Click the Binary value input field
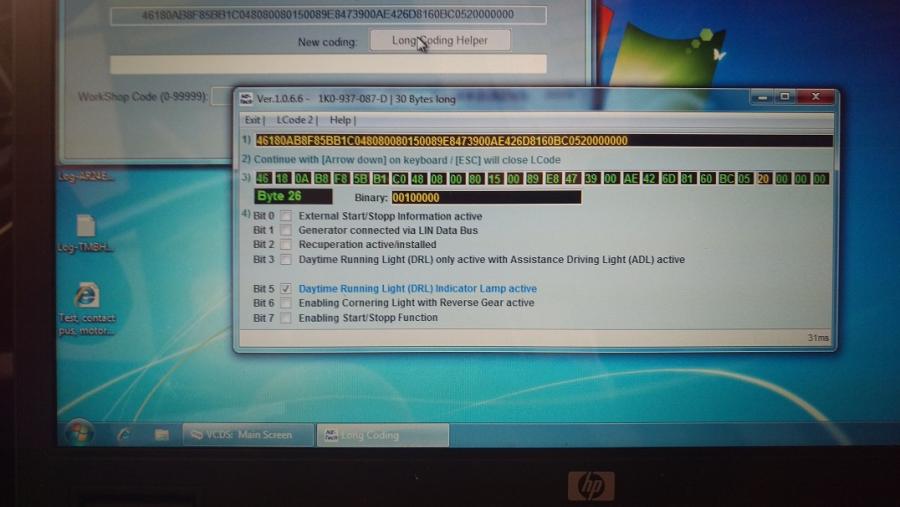The width and height of the screenshot is (900, 507). 485,198
